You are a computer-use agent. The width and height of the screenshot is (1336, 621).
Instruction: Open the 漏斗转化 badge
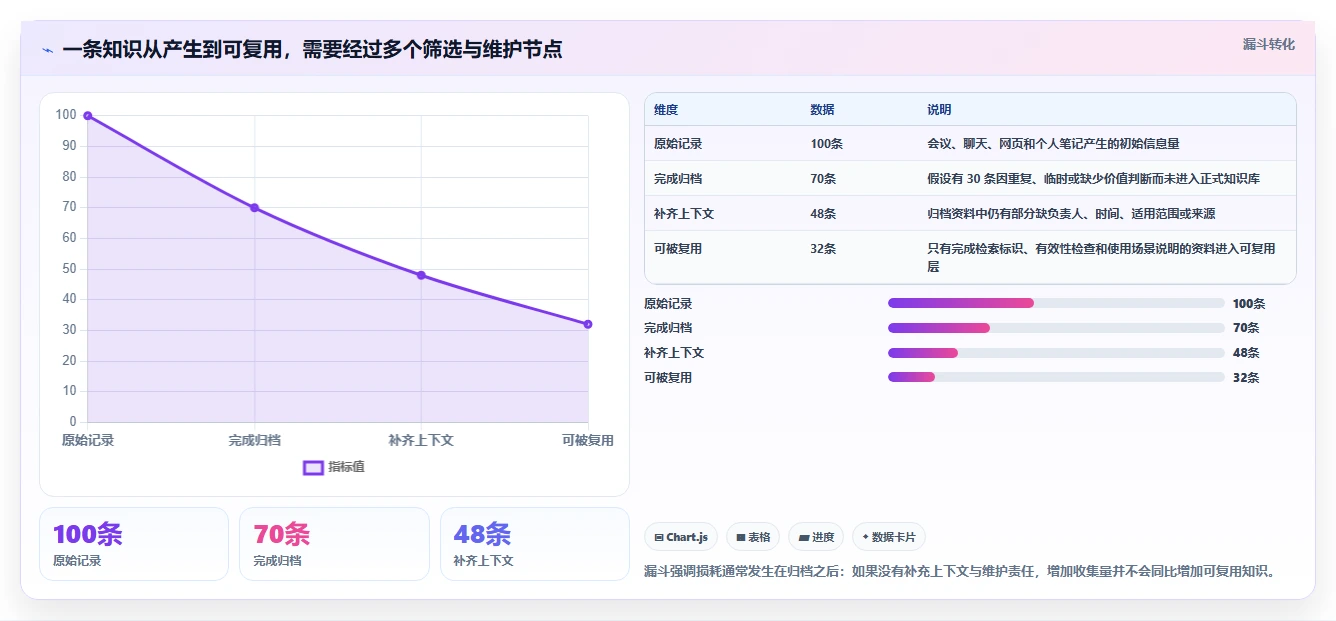click(1269, 45)
